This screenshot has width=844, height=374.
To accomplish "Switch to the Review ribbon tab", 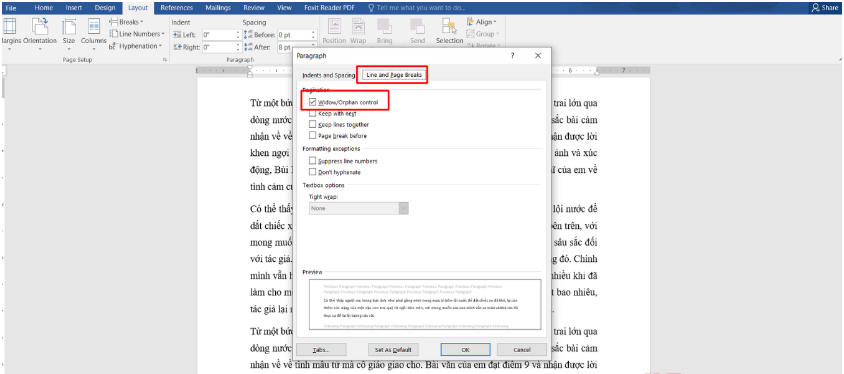I will click(x=254, y=8).
